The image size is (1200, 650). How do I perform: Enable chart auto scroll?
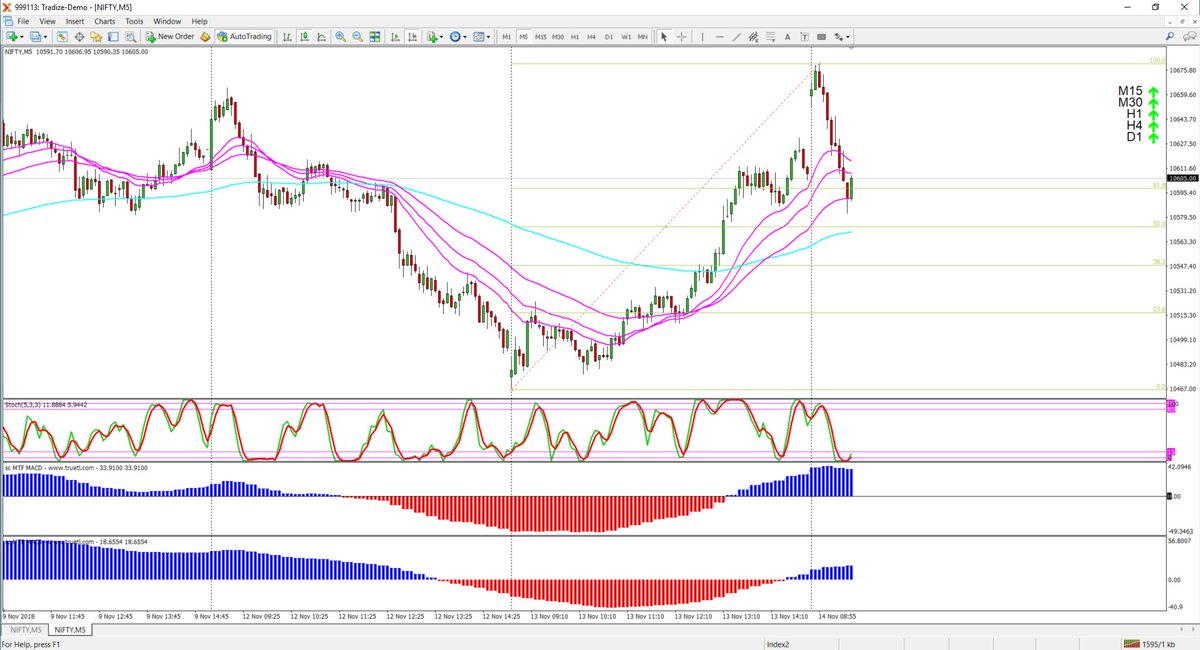393,38
